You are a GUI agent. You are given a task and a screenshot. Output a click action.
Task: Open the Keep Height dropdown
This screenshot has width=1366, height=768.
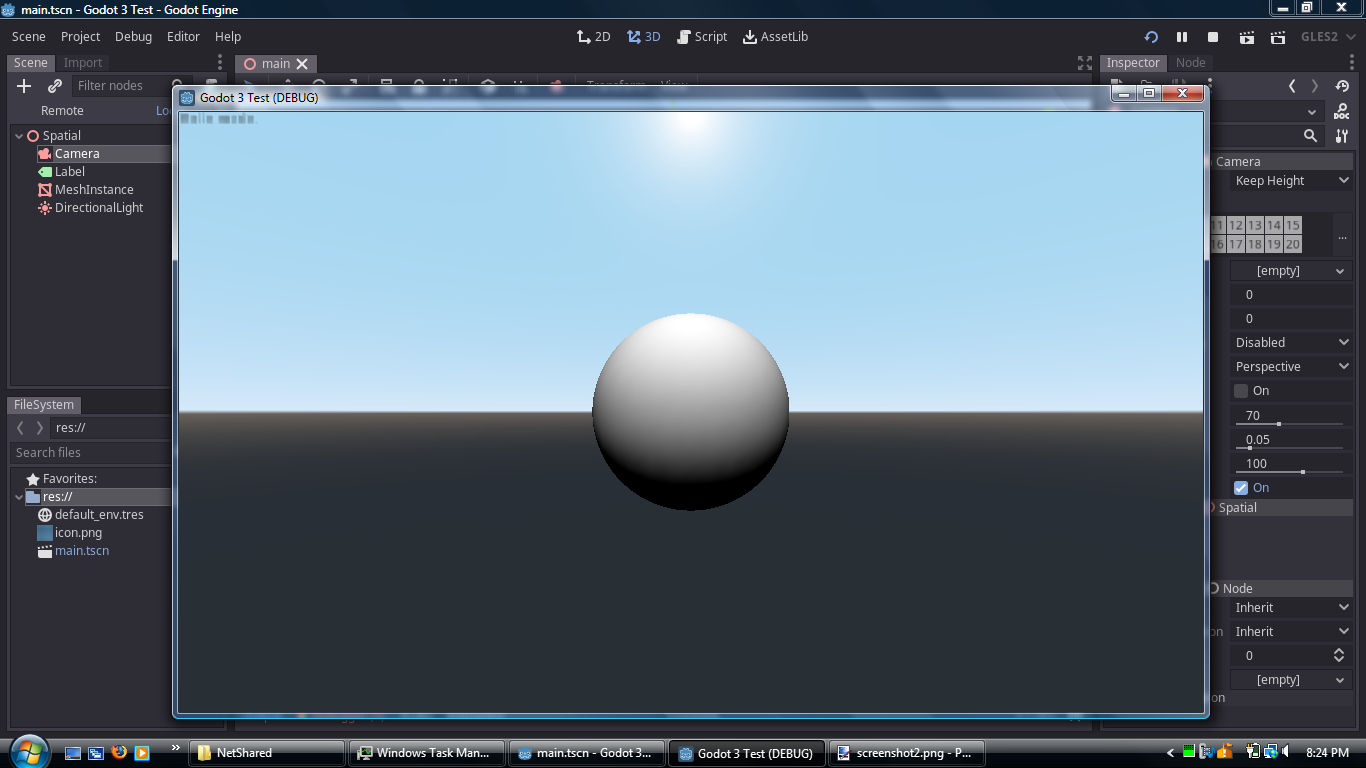click(x=1291, y=181)
